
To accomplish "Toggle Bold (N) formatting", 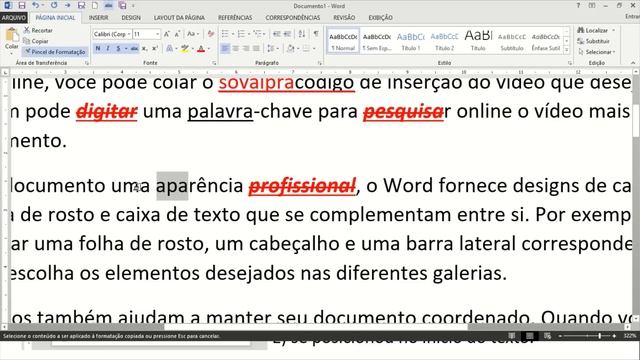I will (x=98, y=49).
